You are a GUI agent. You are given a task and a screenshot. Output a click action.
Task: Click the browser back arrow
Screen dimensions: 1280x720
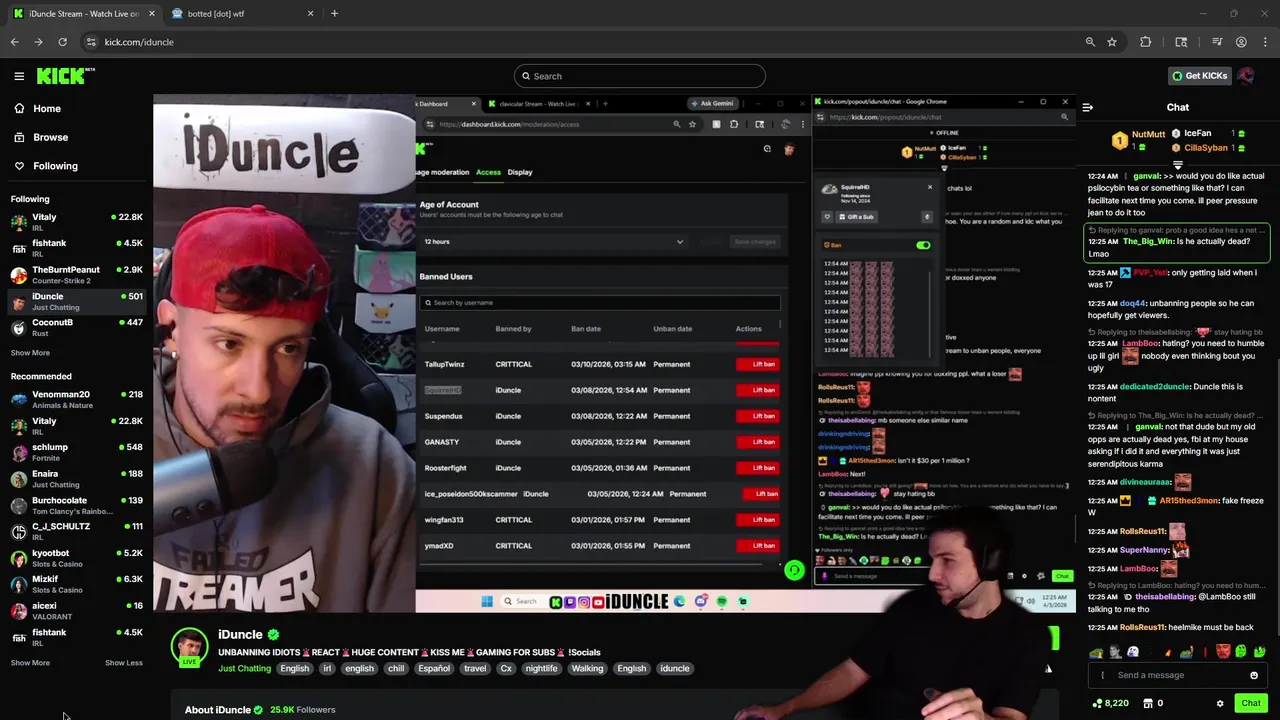click(15, 42)
